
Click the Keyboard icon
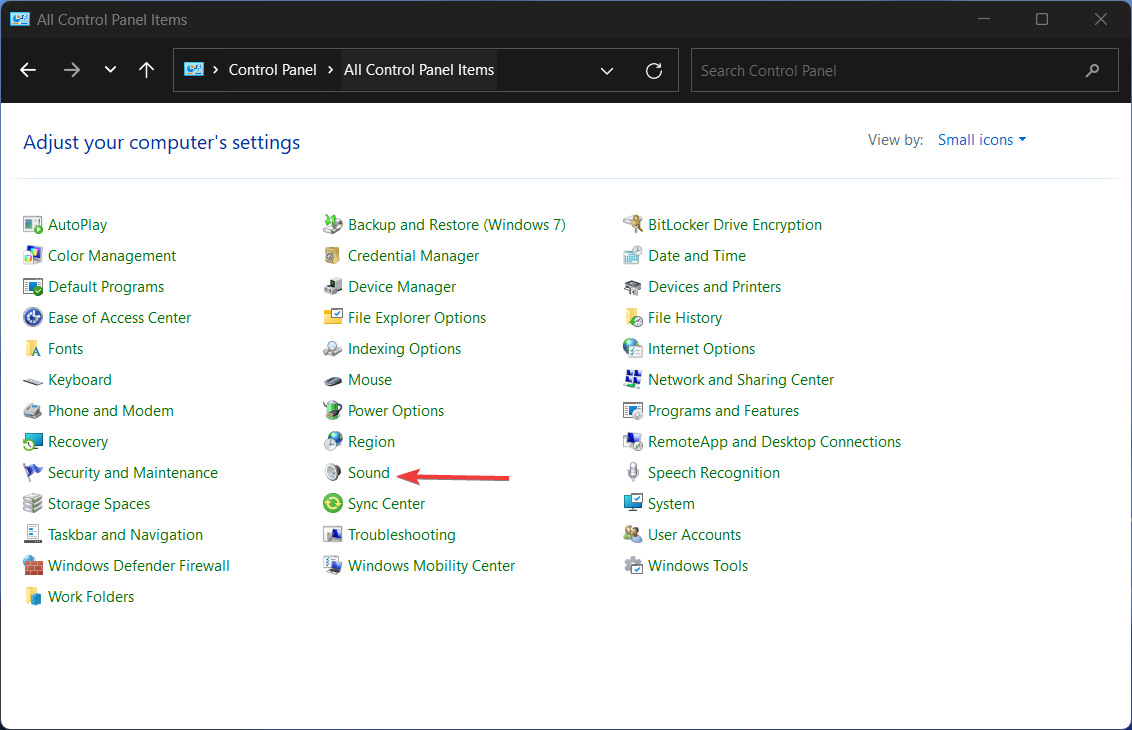tap(32, 380)
